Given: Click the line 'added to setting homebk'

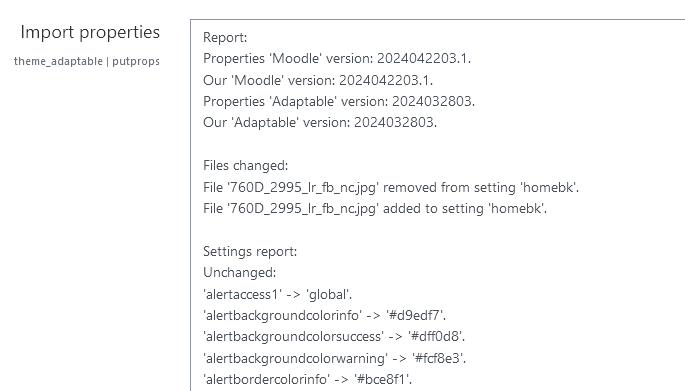Looking at the screenshot, I should (x=375, y=208).
